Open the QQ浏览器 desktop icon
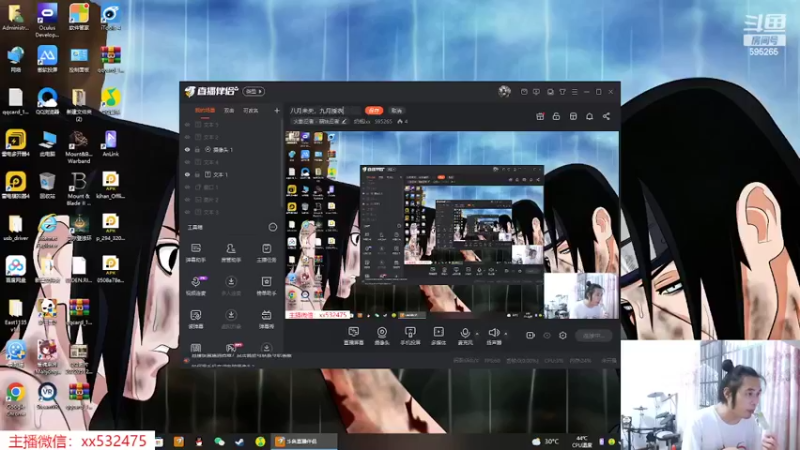The height and width of the screenshot is (450, 800). click(47, 101)
